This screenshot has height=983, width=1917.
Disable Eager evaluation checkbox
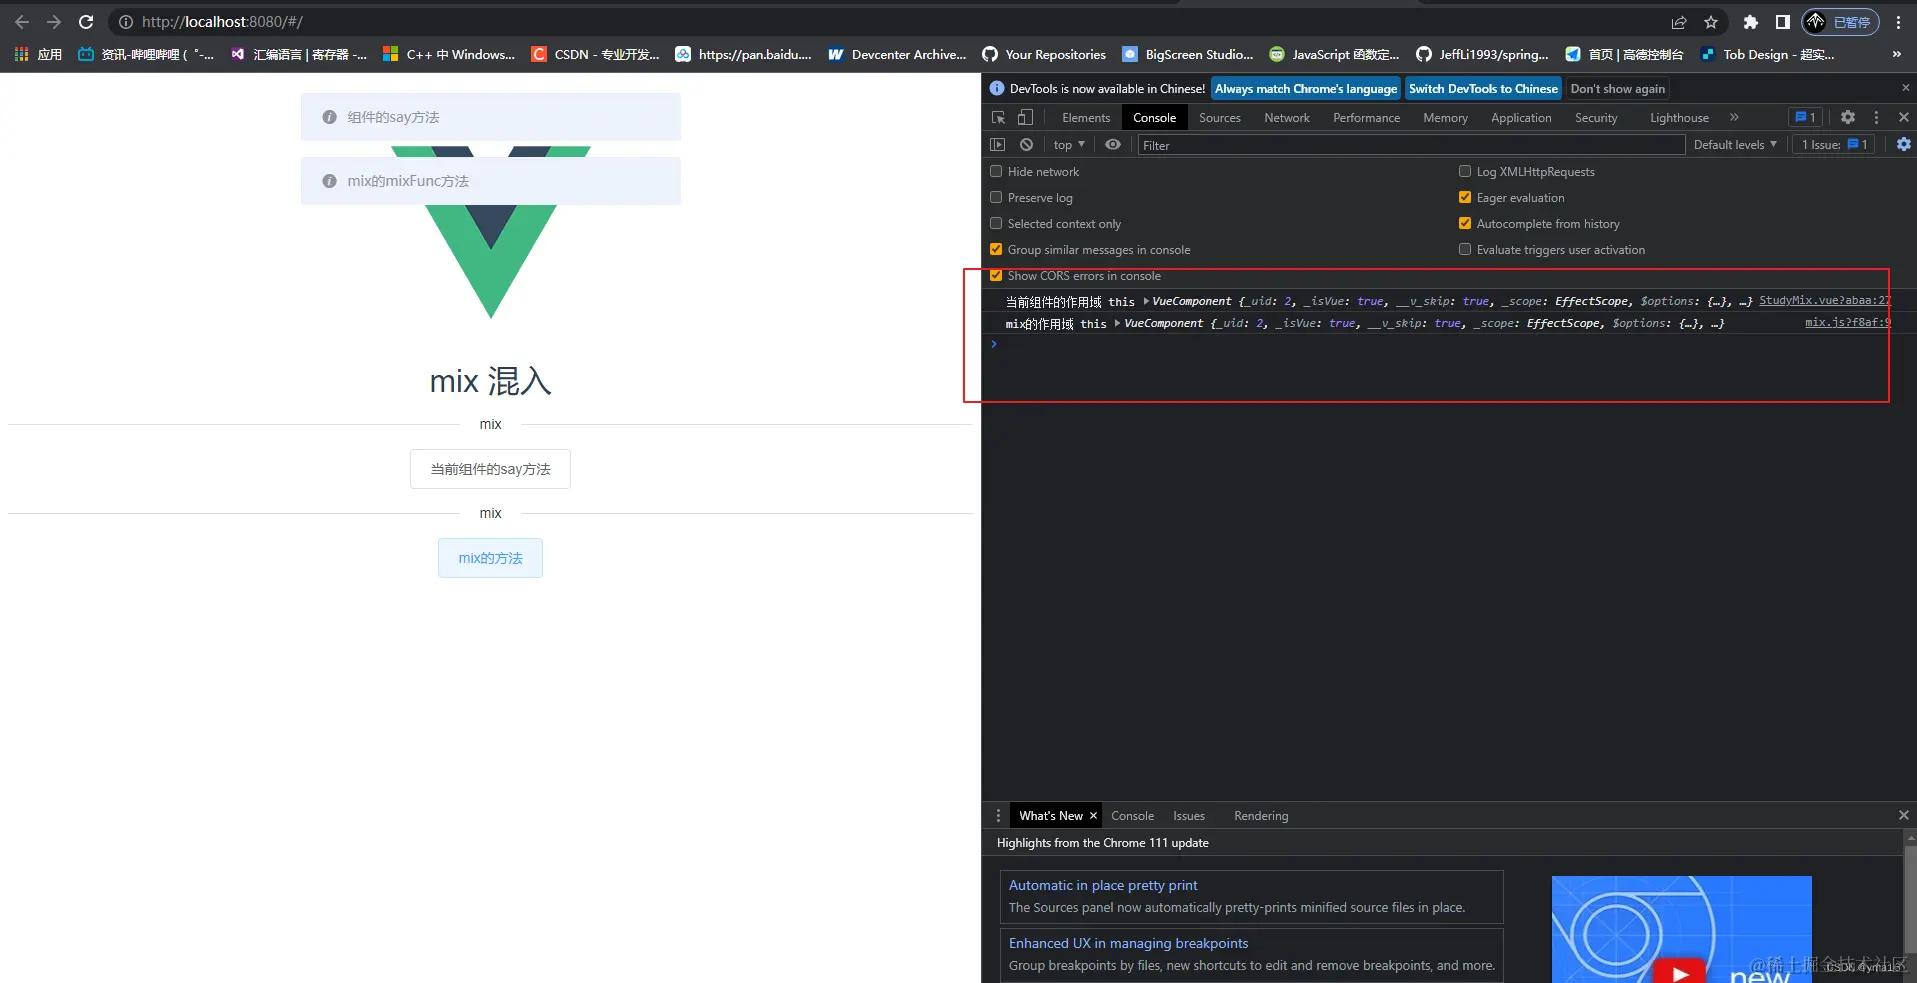pos(1465,198)
